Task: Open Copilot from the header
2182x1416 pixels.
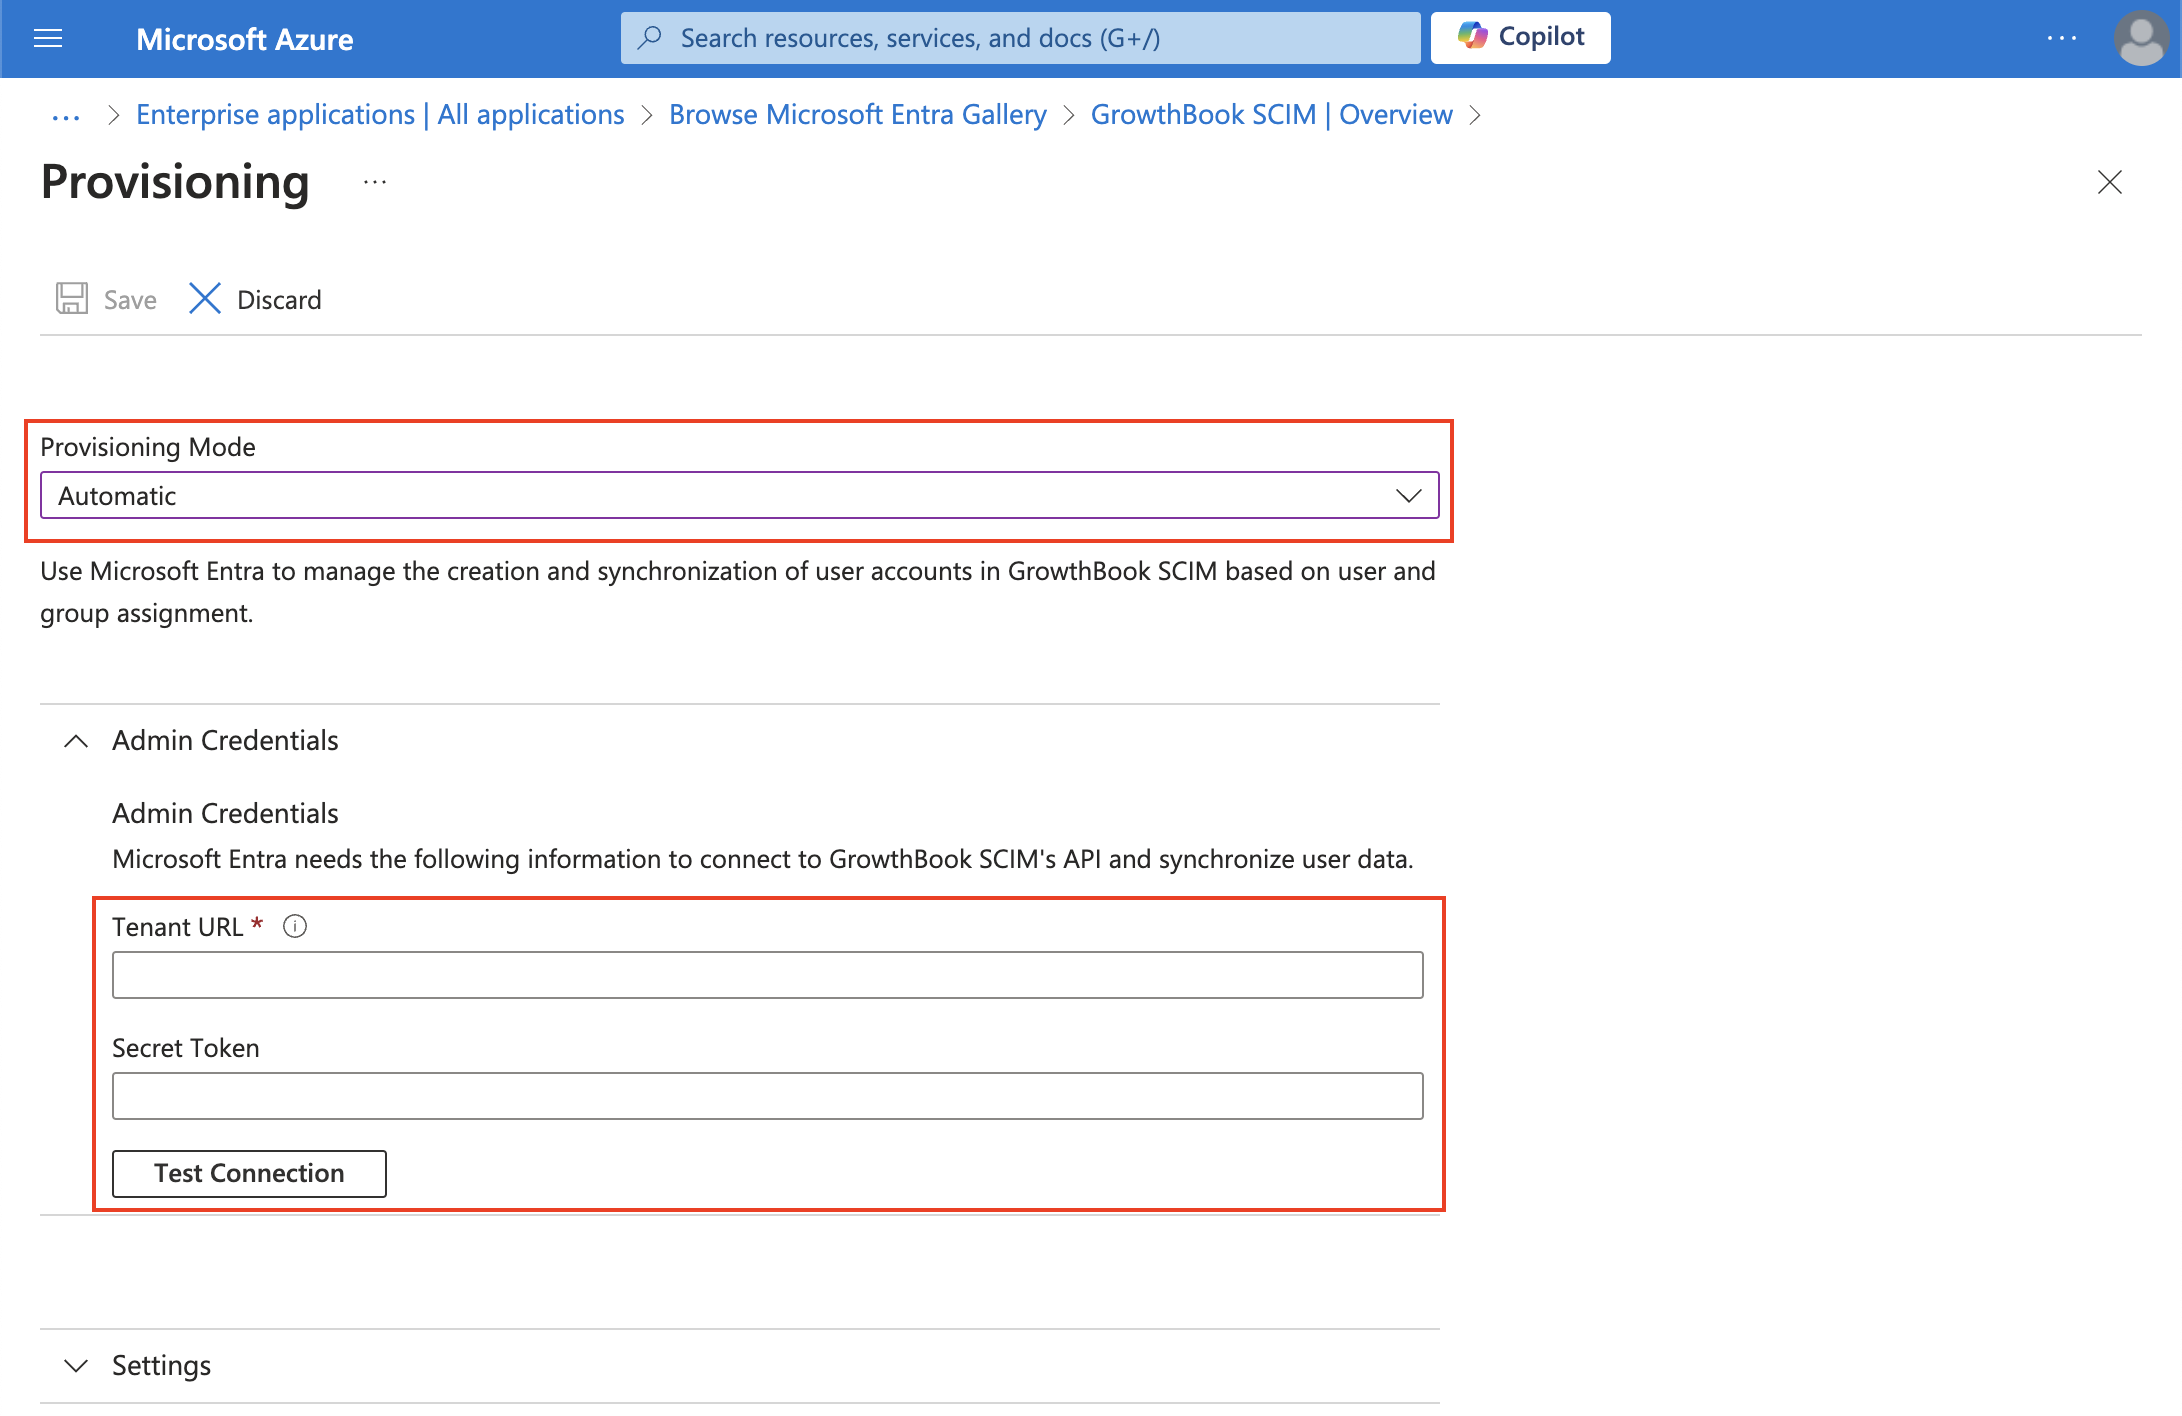Action: click(1520, 38)
